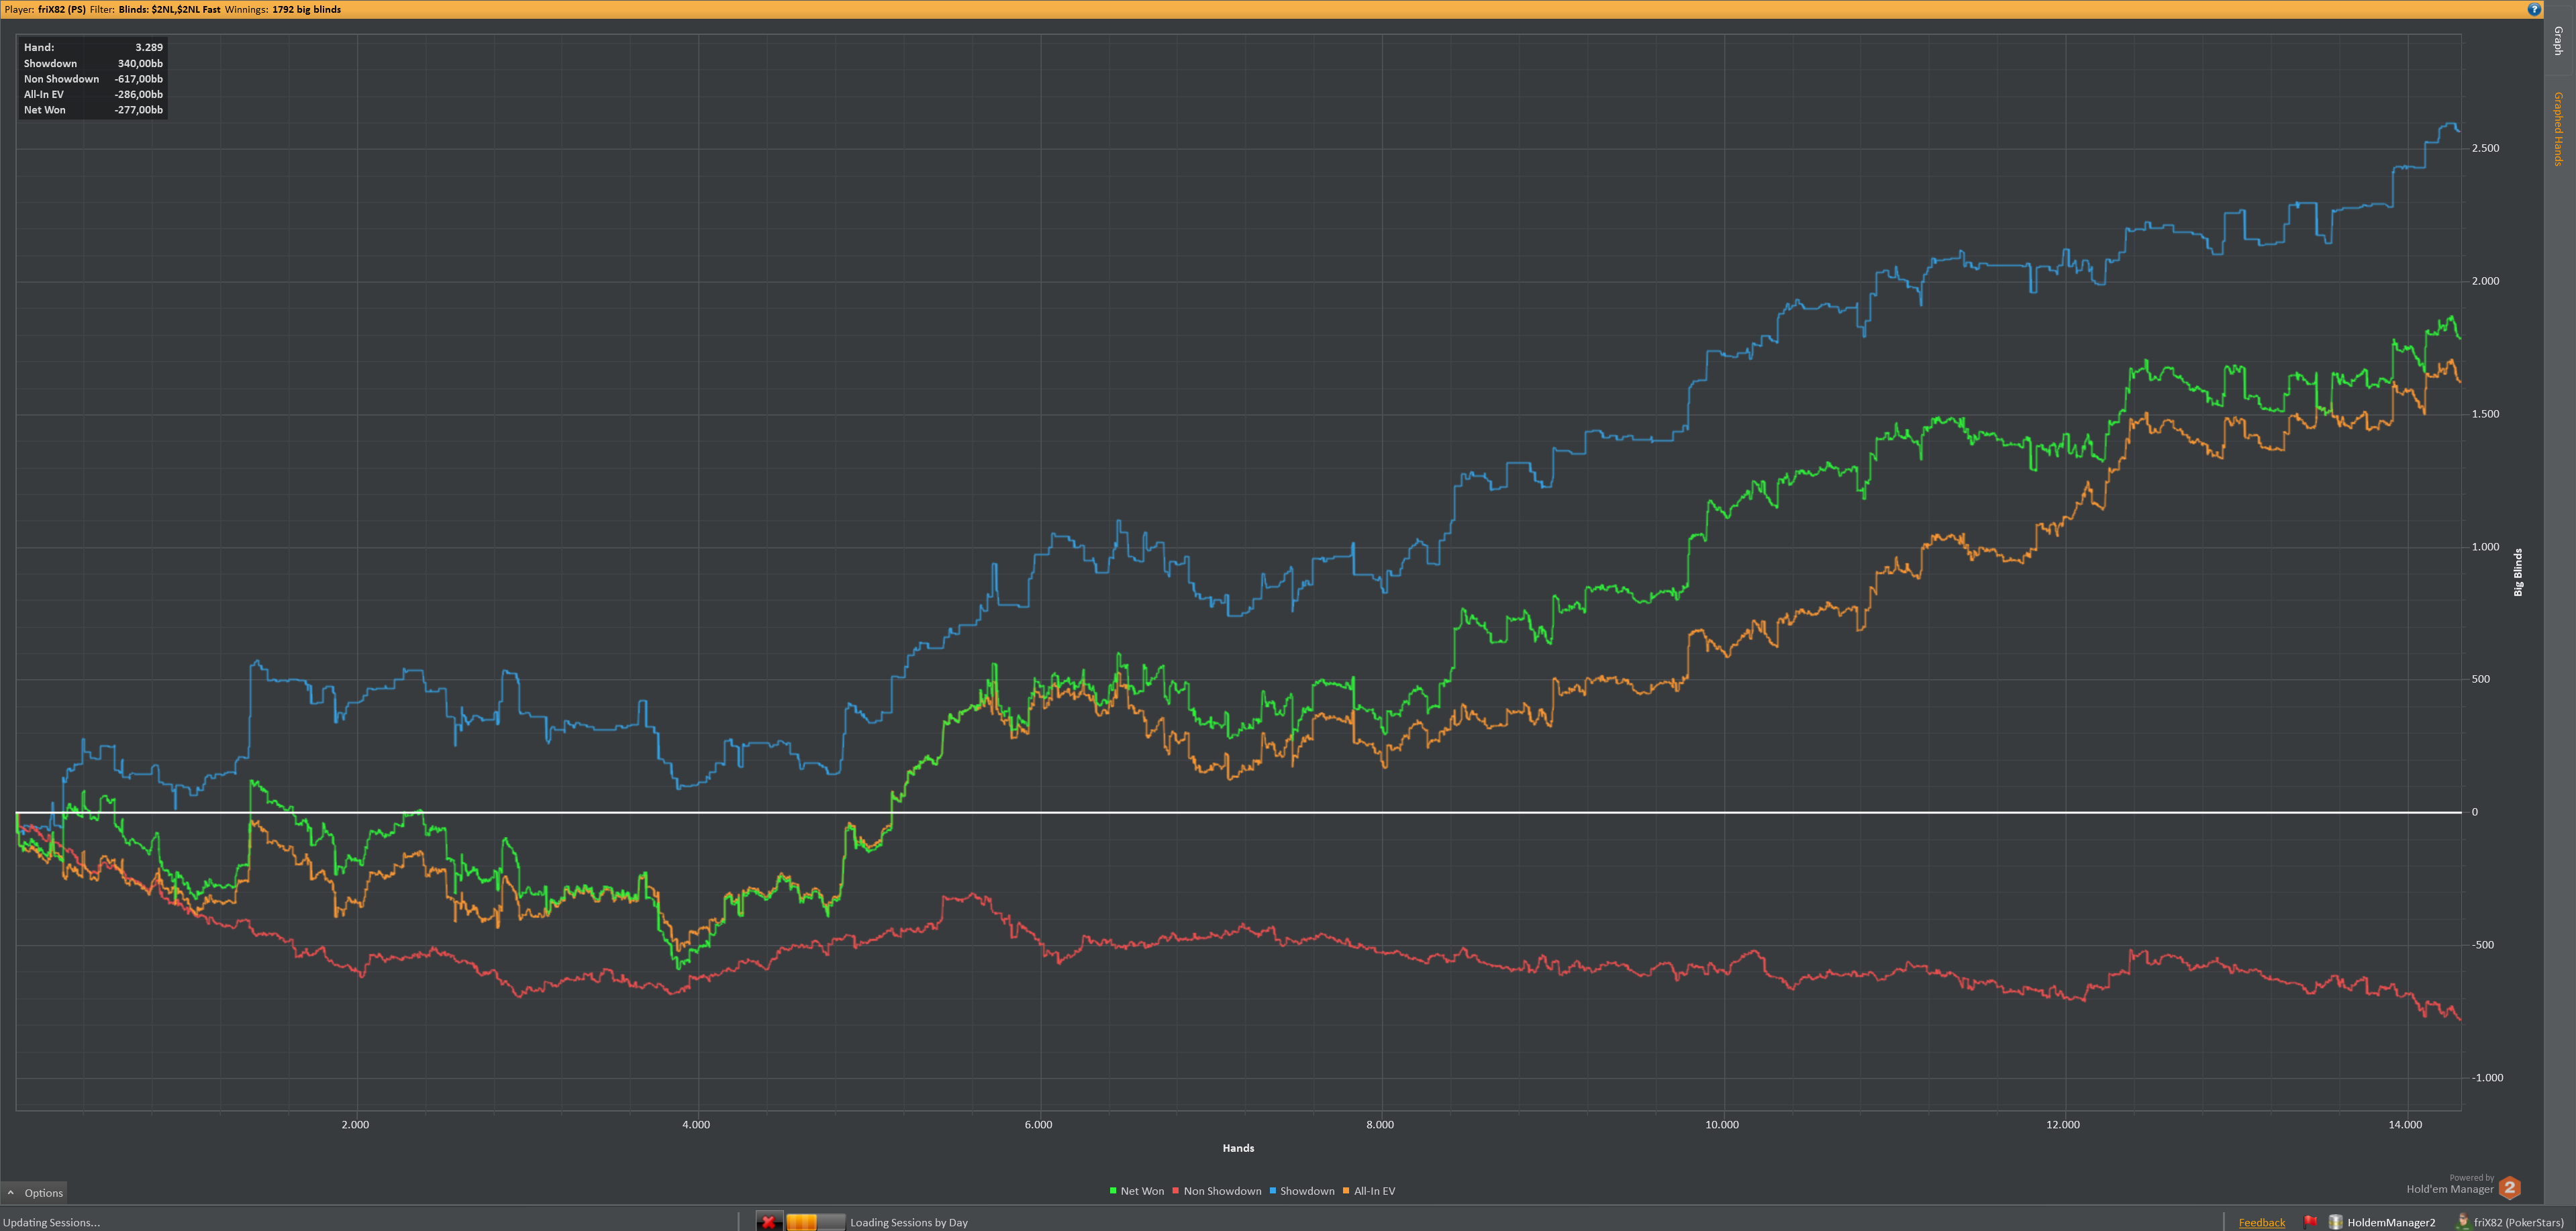Click the red flag icon in status bar
This screenshot has width=2576, height=1231.
point(2311,1221)
